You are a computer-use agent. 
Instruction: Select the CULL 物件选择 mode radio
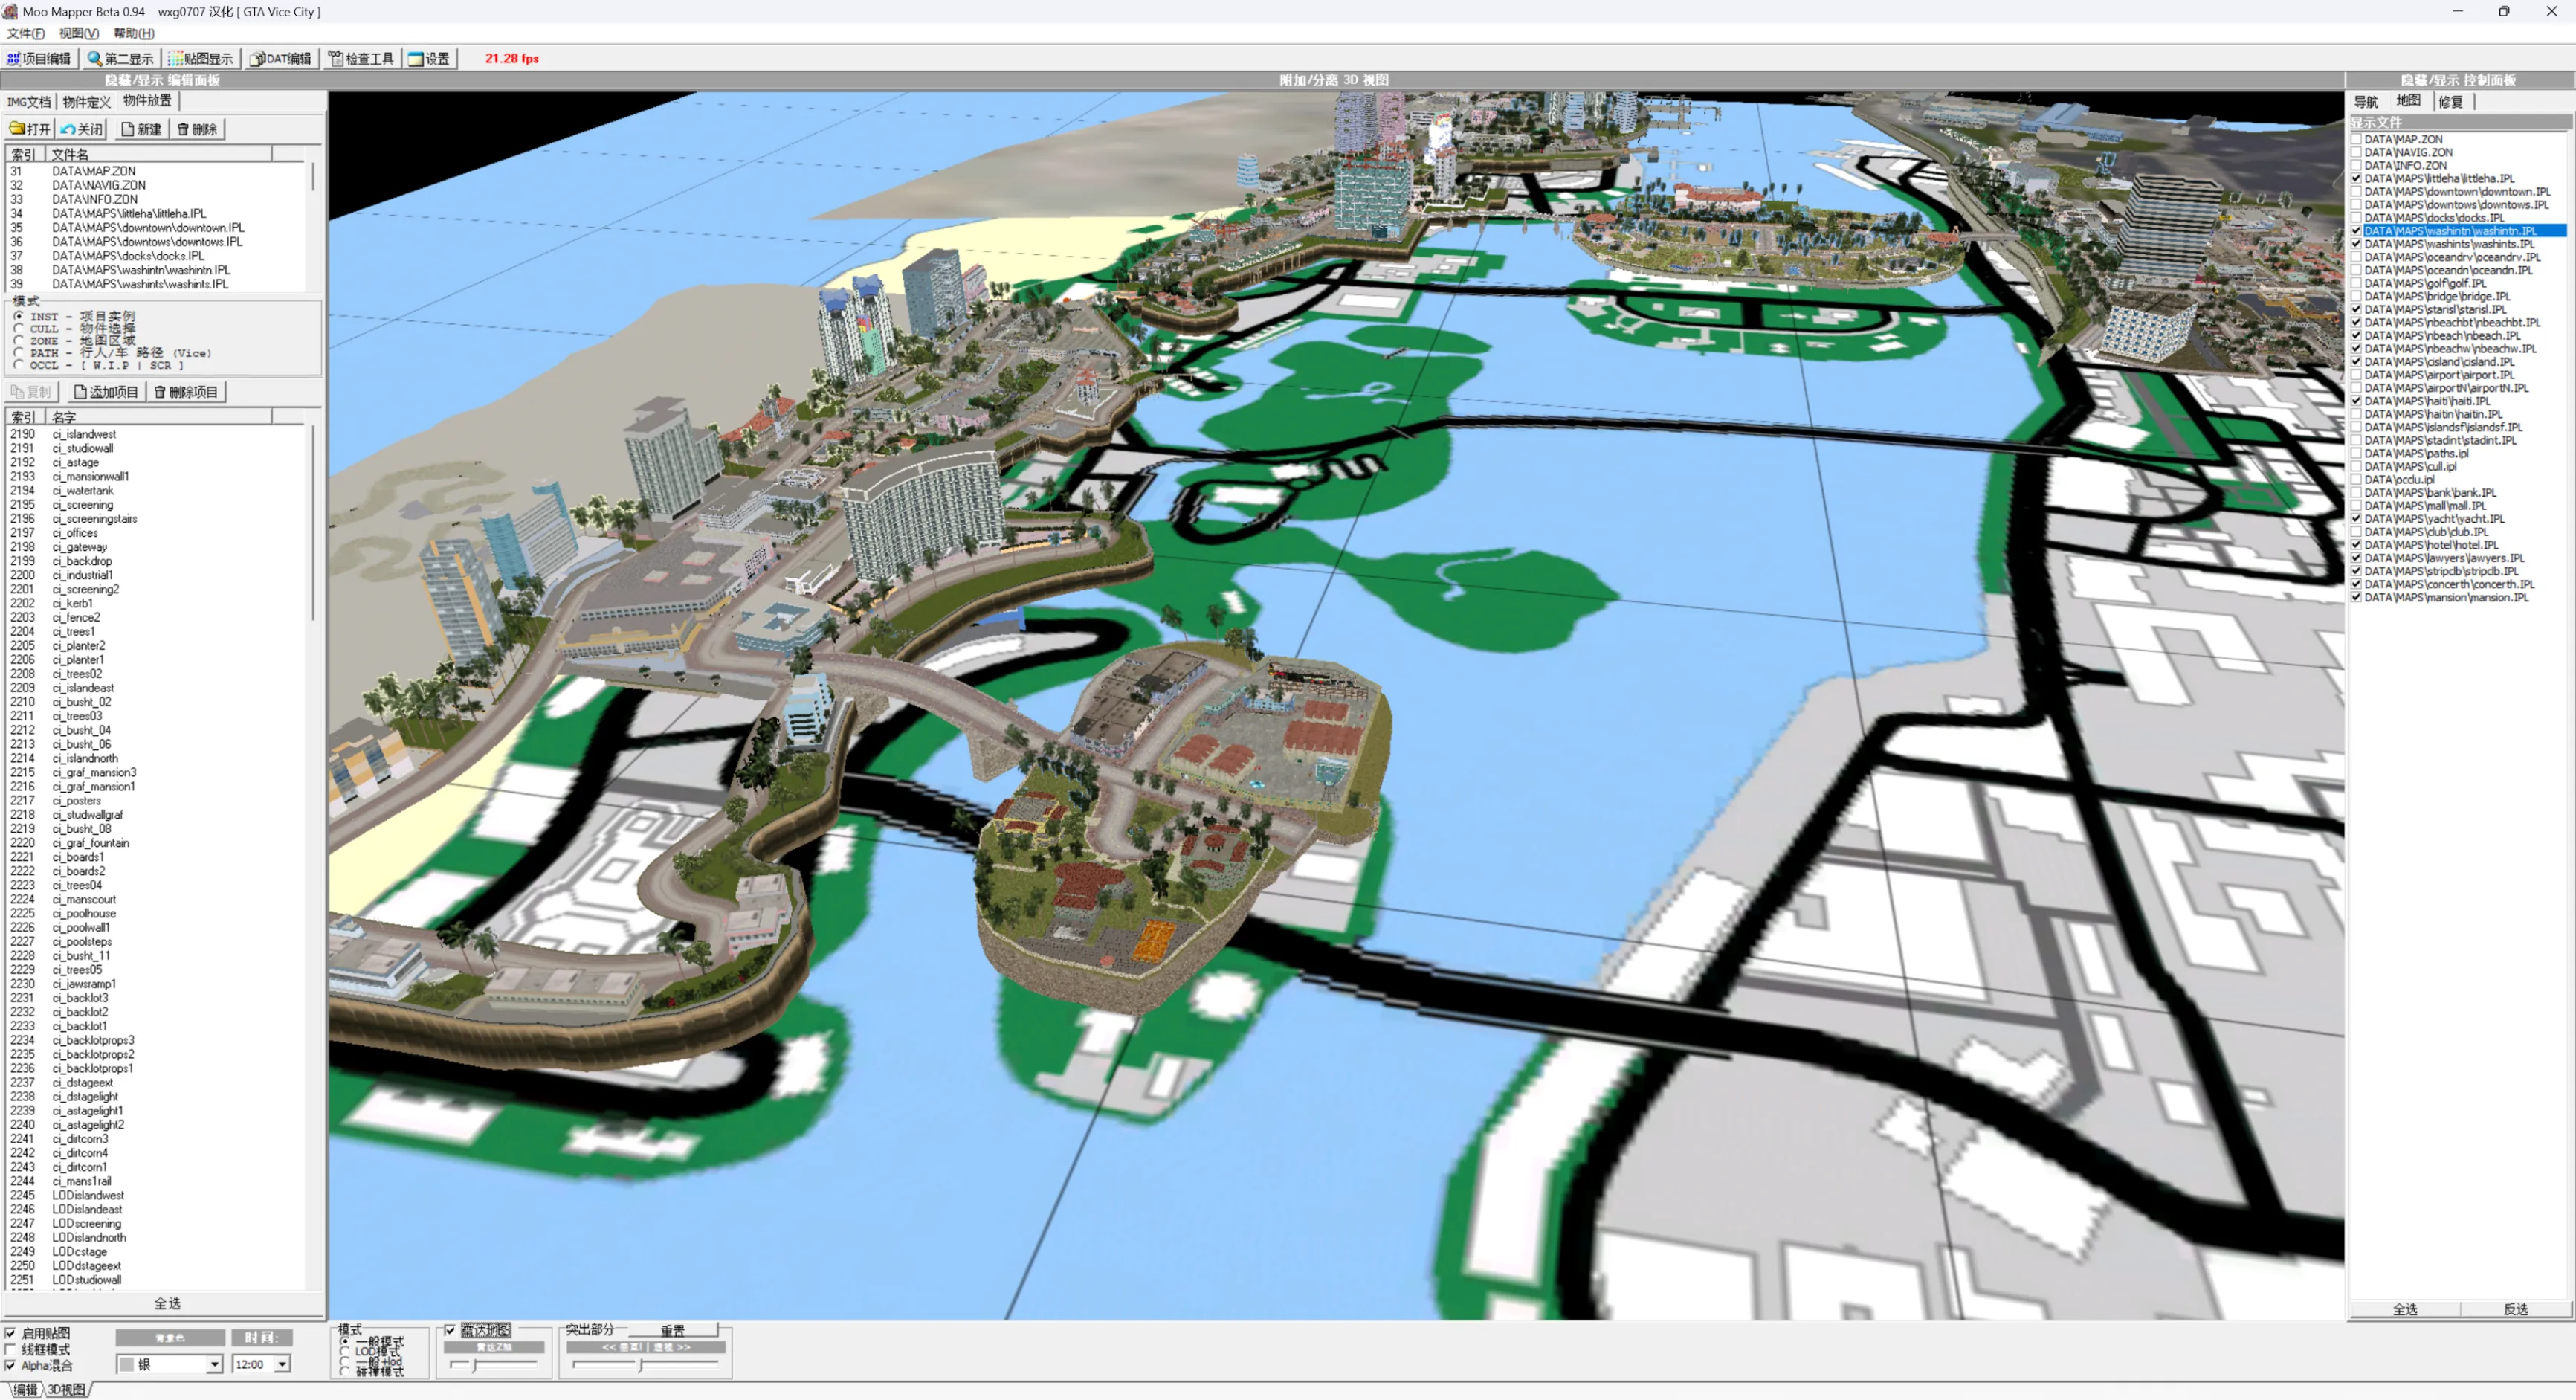(19, 329)
